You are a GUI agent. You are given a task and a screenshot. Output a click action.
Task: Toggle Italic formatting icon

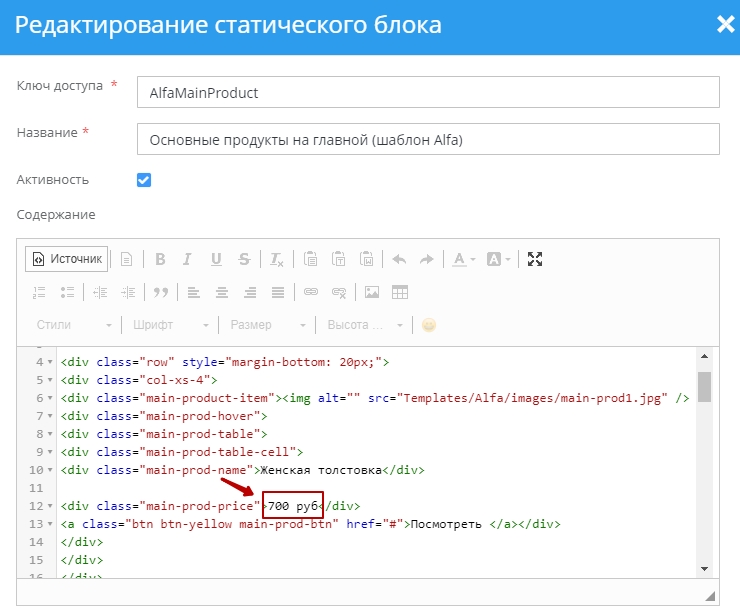pyautogui.click(x=187, y=259)
